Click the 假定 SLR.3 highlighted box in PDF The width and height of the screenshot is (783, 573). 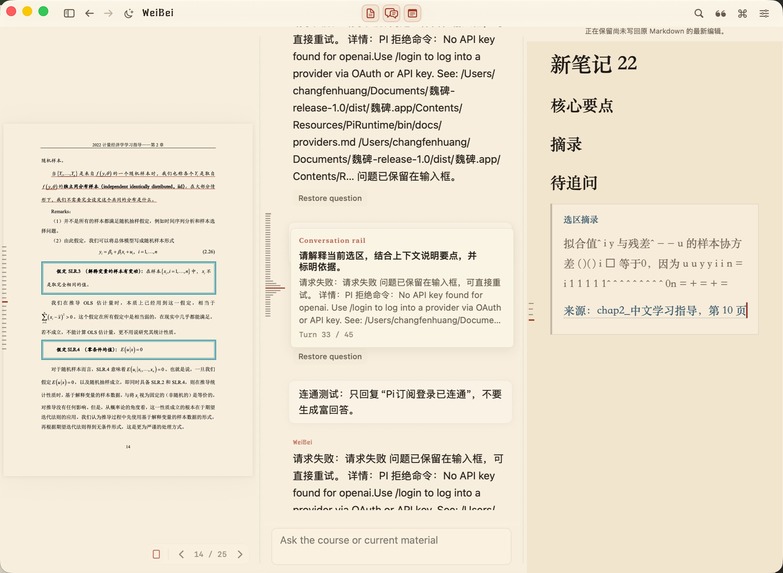[x=129, y=278]
